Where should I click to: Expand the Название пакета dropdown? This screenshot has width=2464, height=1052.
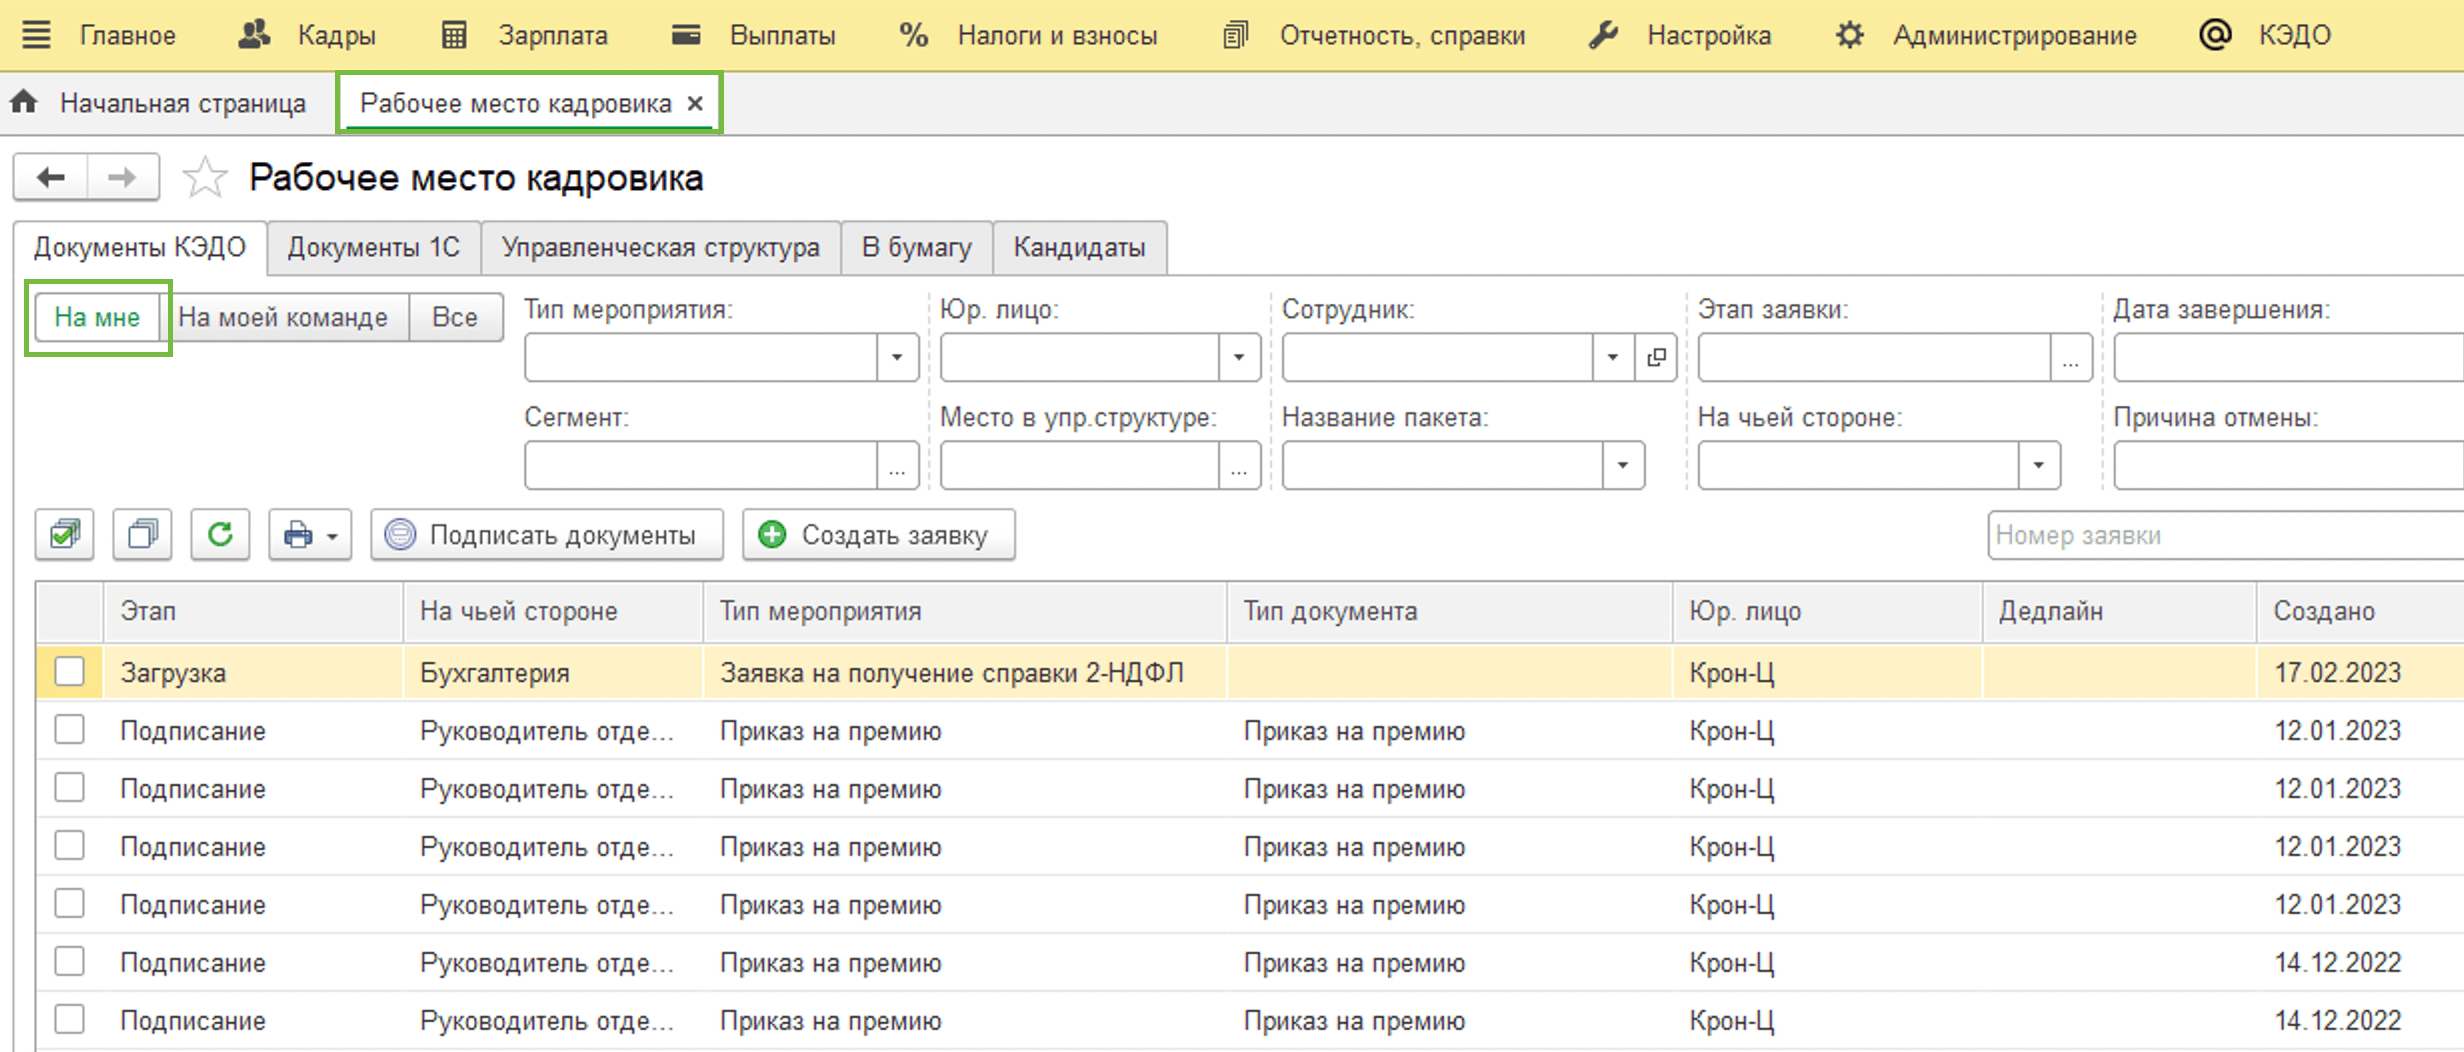pos(1623,465)
